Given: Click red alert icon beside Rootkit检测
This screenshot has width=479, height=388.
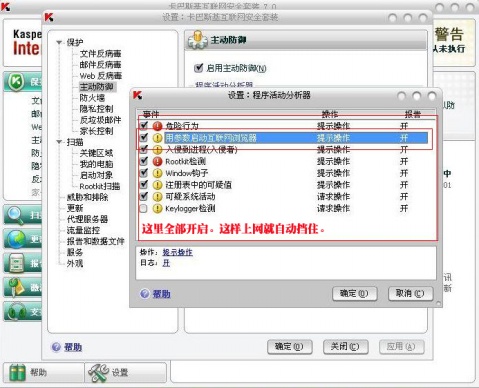Looking at the screenshot, I should coord(157,161).
